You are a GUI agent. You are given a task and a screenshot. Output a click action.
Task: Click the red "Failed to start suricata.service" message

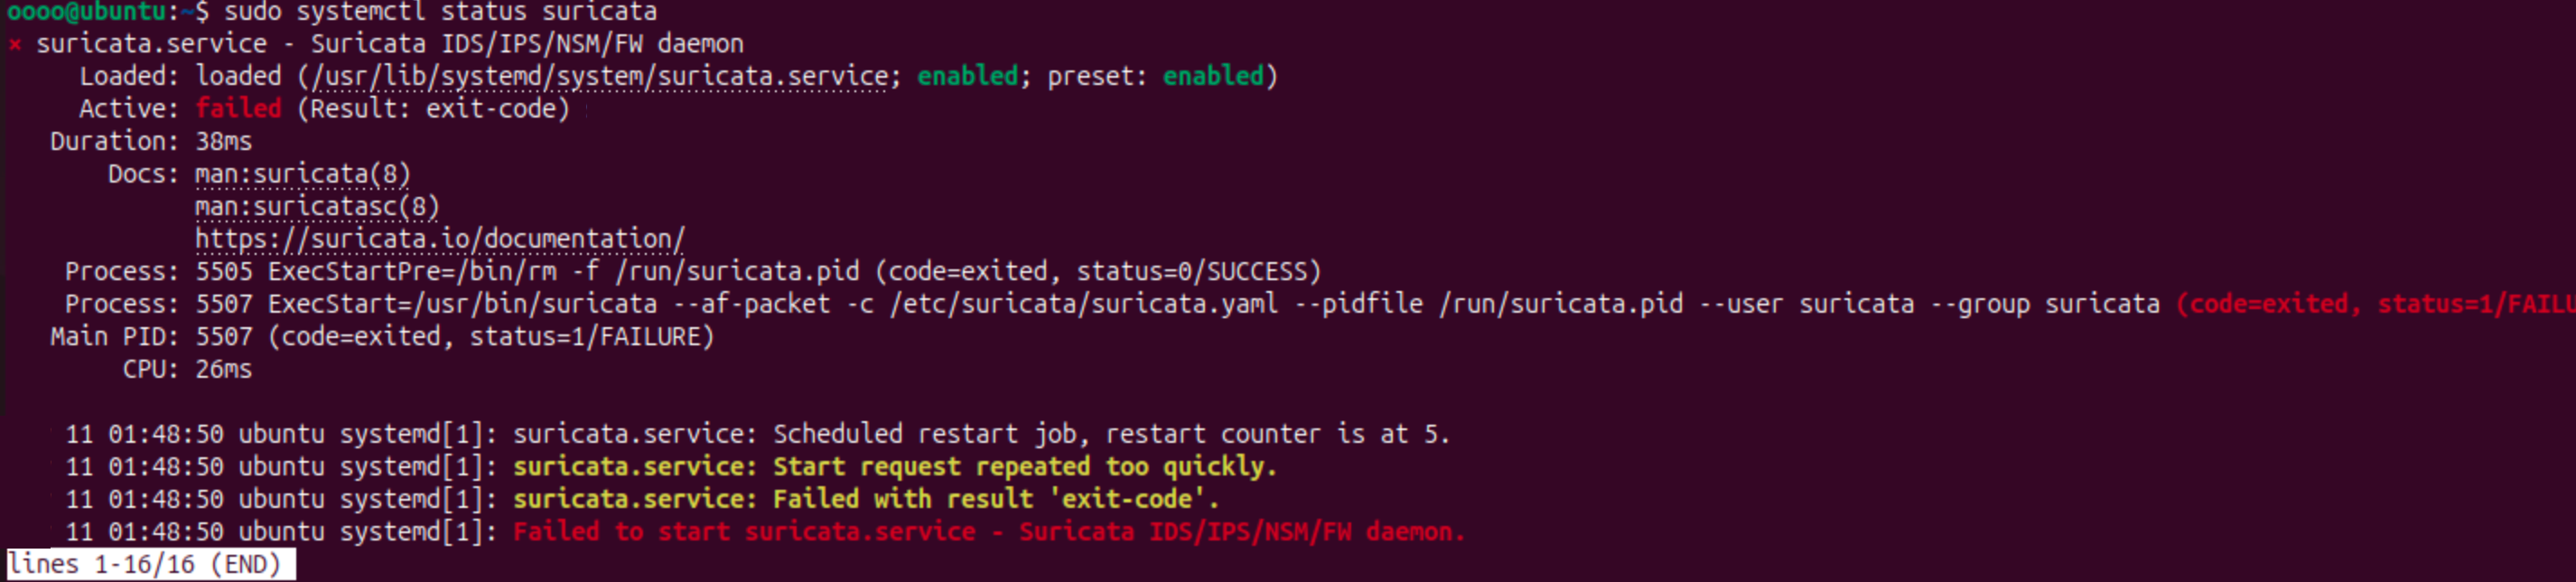[x=988, y=532]
